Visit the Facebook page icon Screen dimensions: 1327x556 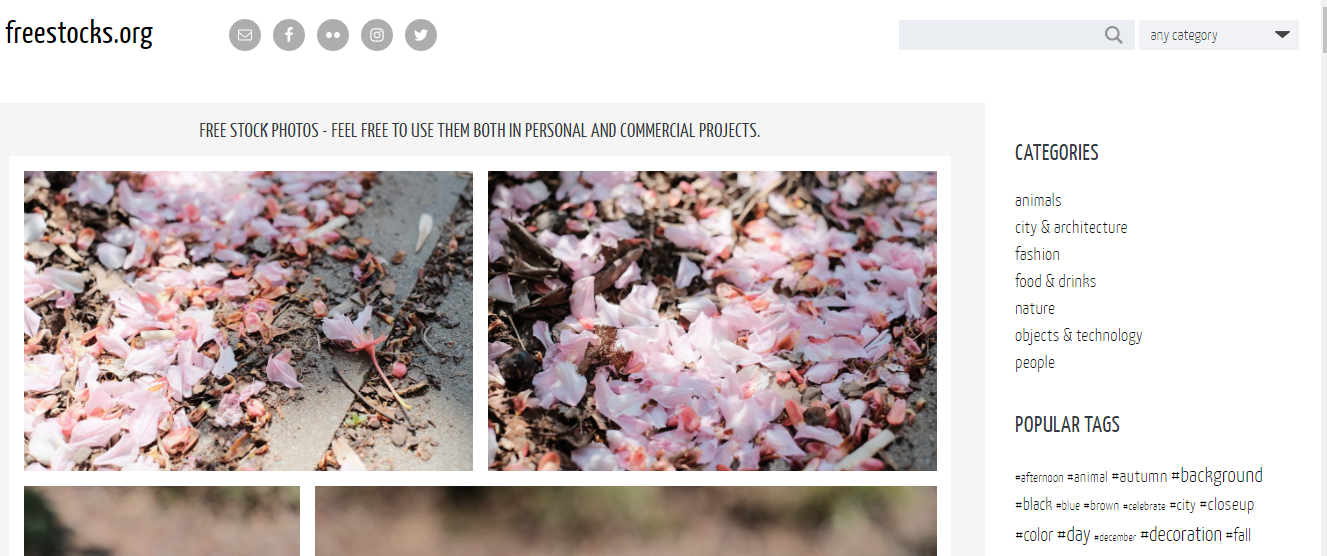[x=289, y=35]
